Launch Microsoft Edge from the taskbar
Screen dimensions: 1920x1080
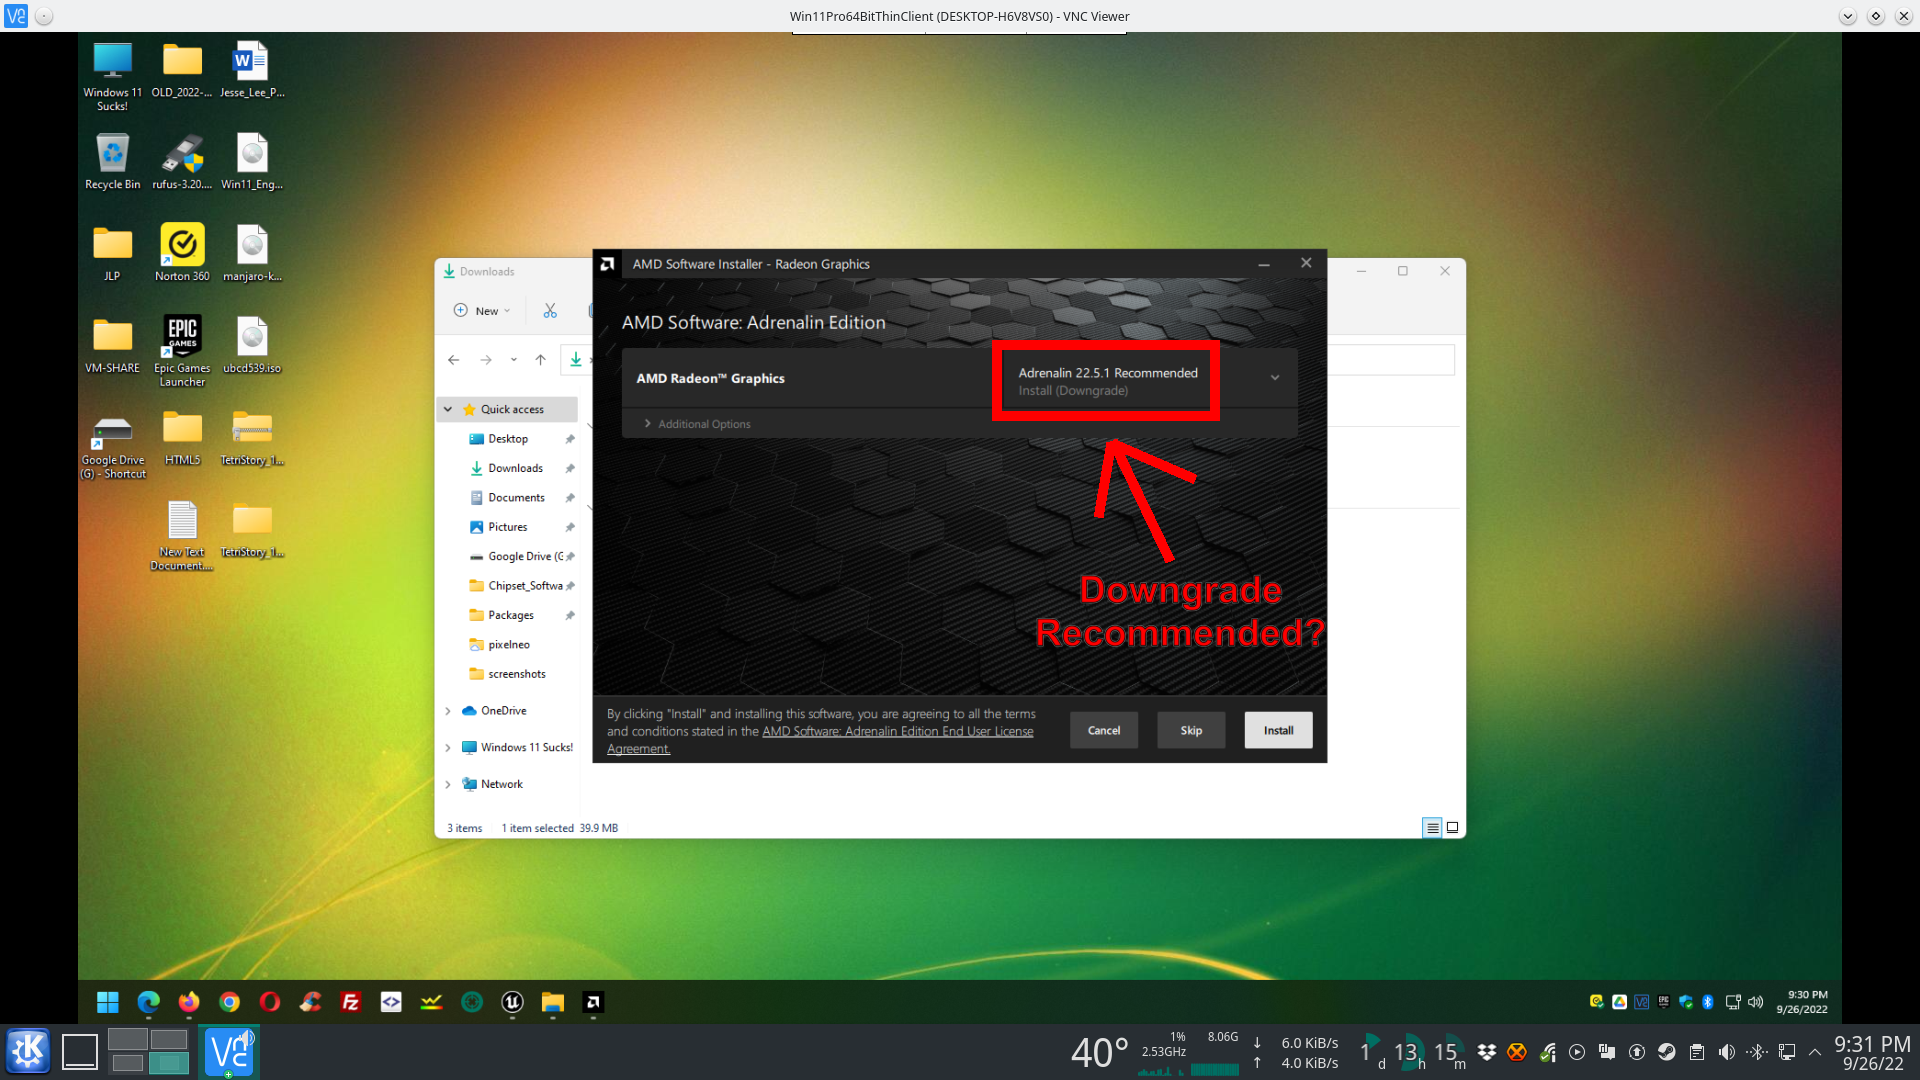148,1002
